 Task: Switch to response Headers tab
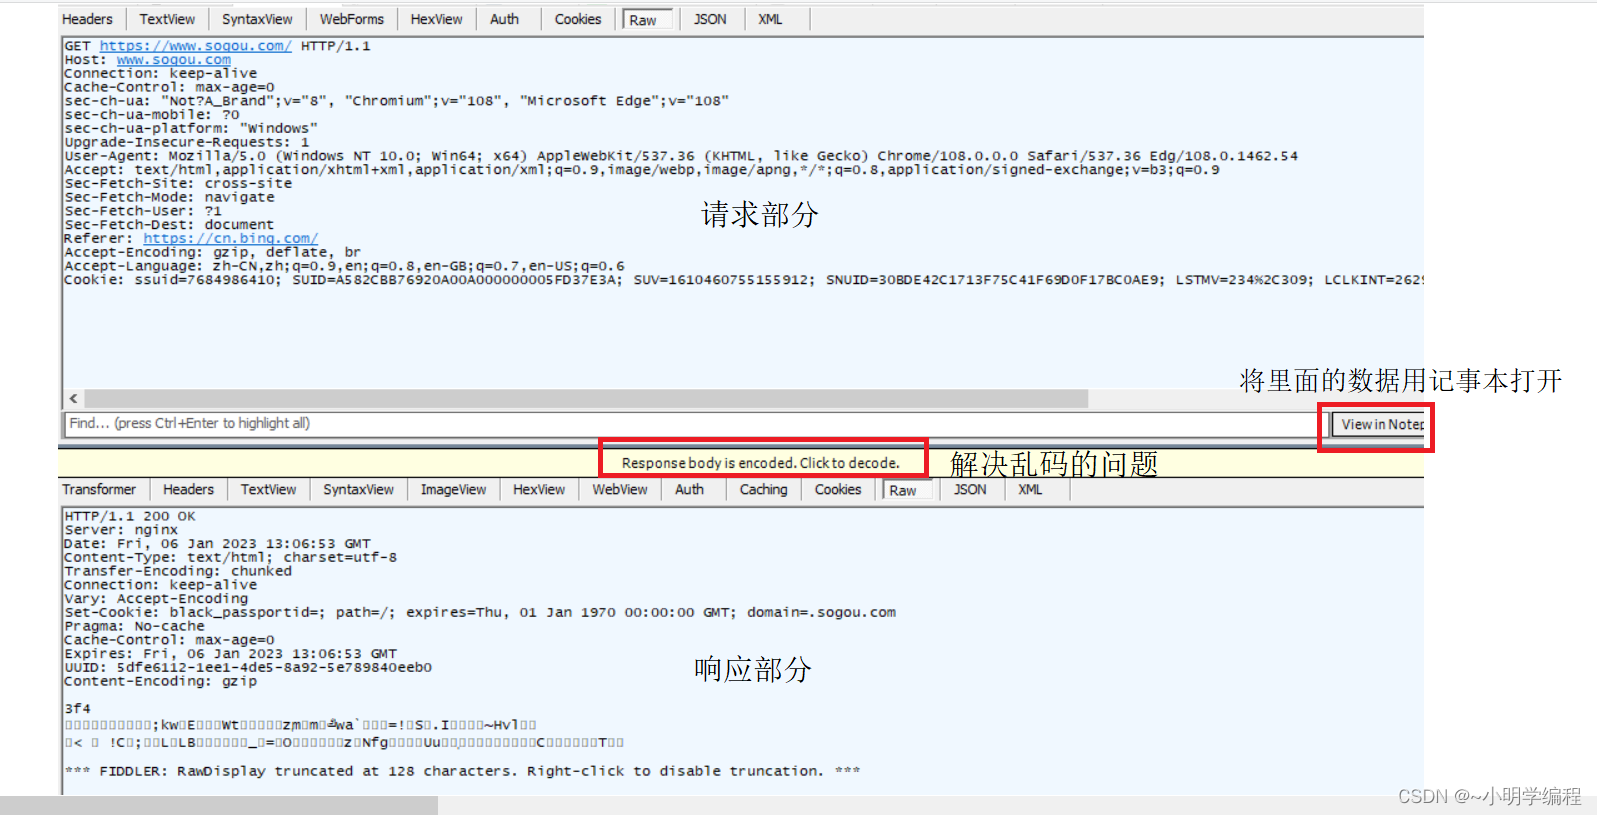pyautogui.click(x=188, y=490)
